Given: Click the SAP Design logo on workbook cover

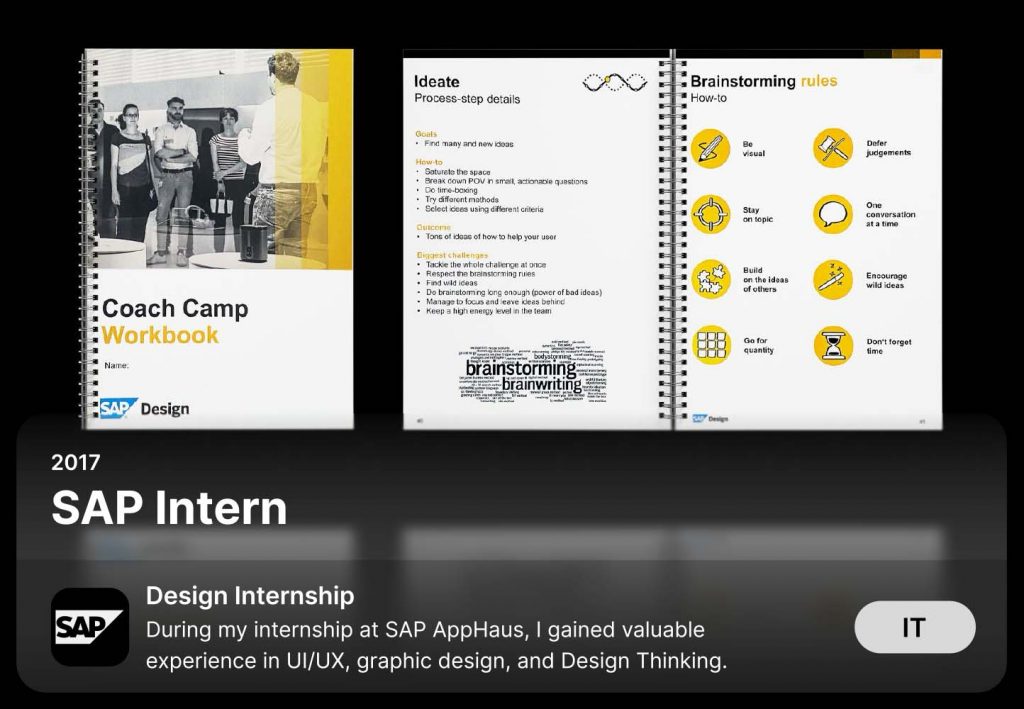Looking at the screenshot, I should pyautogui.click(x=144, y=409).
